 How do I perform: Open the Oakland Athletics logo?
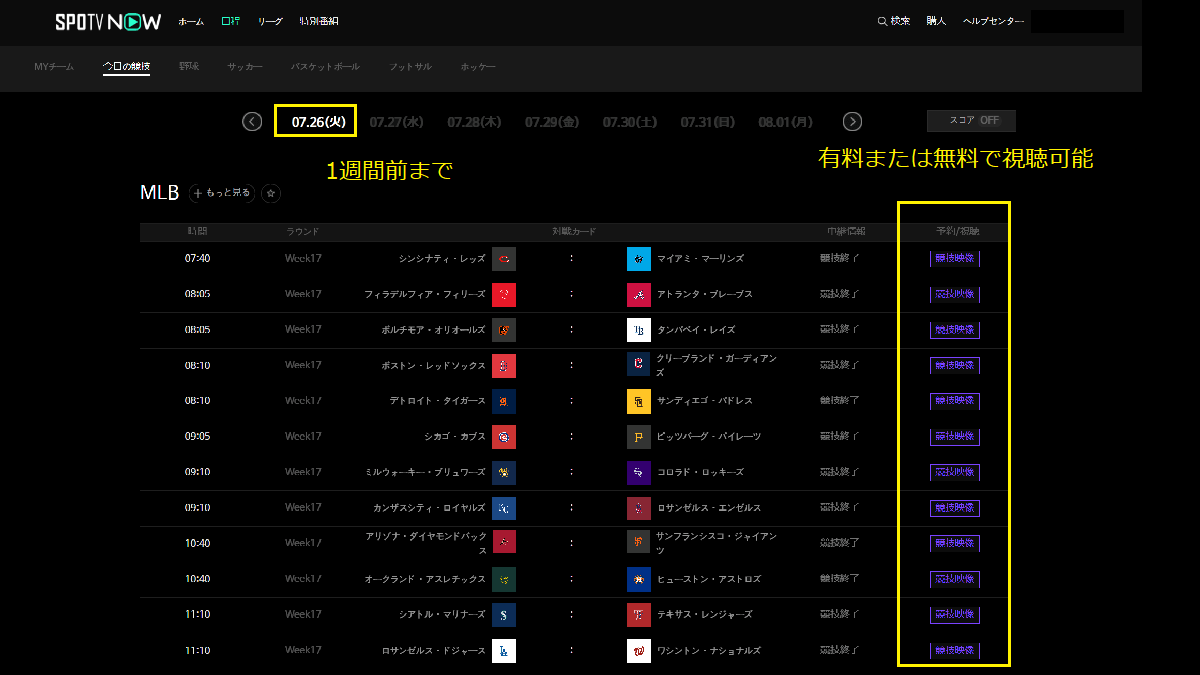[504, 579]
